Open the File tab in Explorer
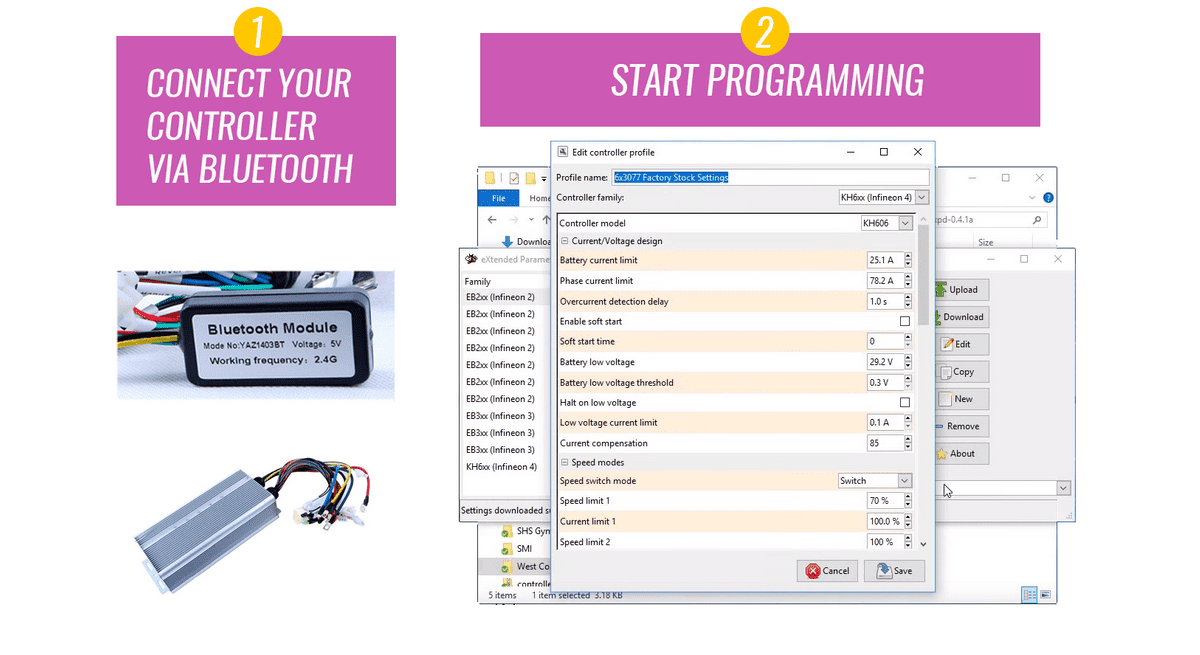This screenshot has width=1200, height=655. (498, 198)
